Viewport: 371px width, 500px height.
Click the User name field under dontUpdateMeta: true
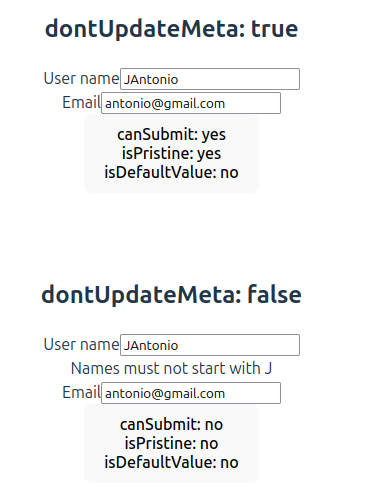click(210, 79)
